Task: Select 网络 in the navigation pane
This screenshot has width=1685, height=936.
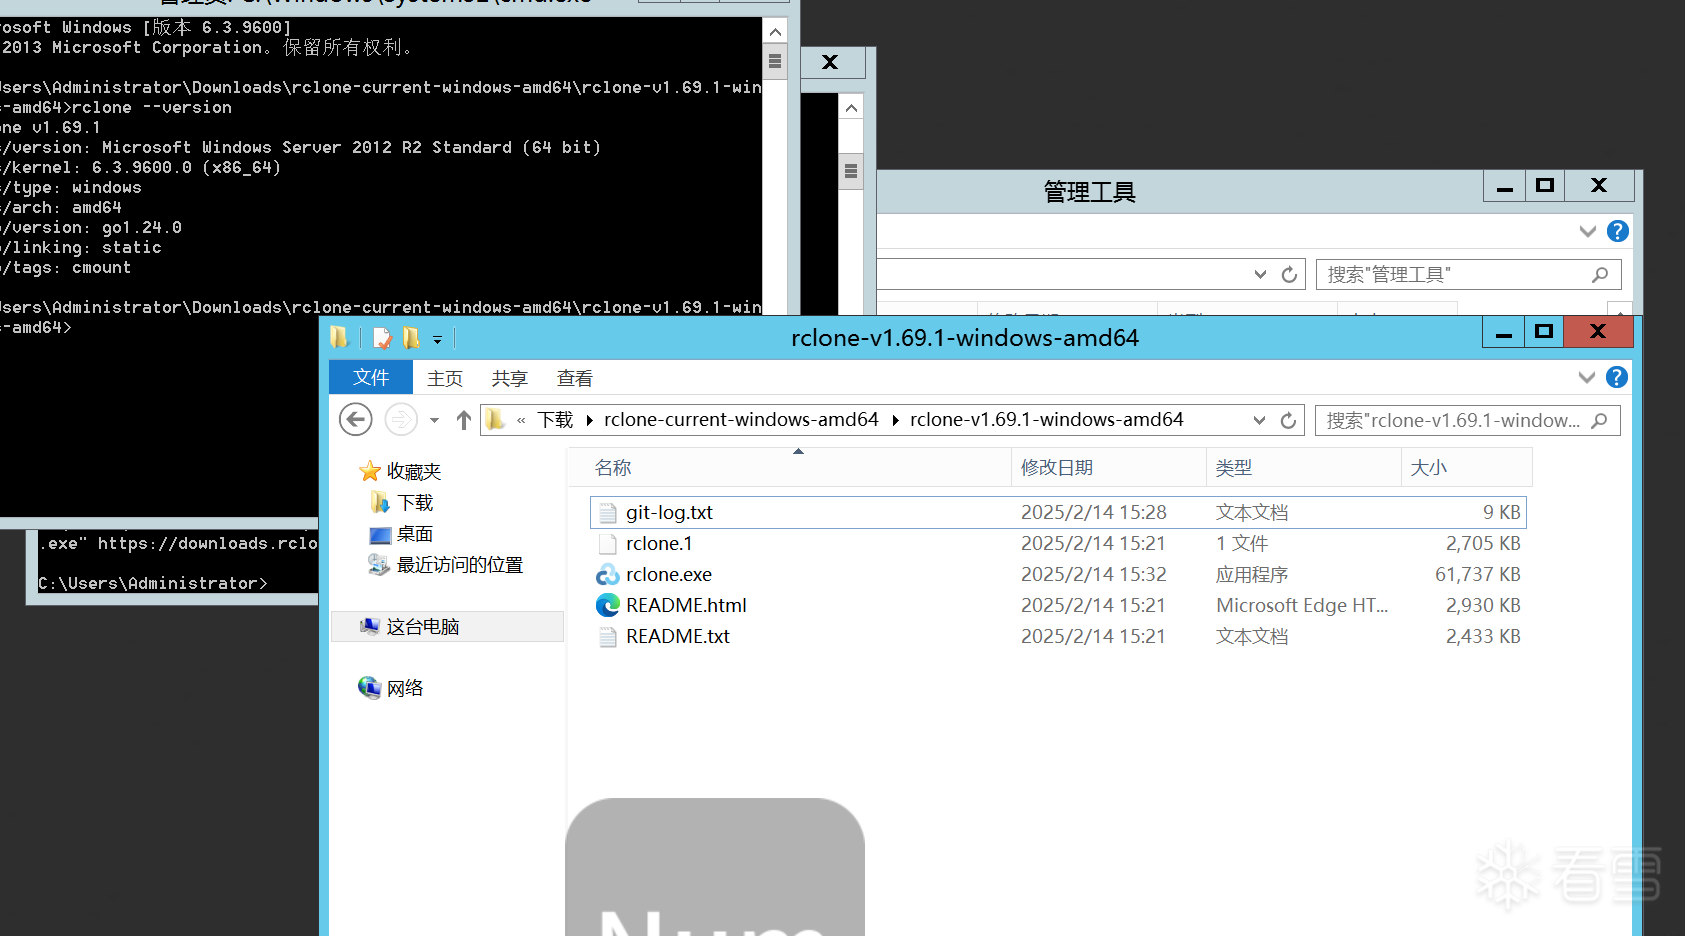Action: pos(405,688)
